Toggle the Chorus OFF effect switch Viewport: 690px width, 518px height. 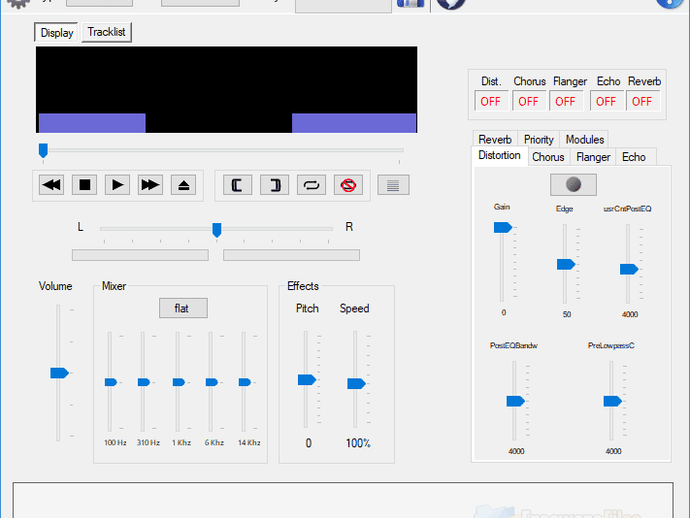coord(529,101)
